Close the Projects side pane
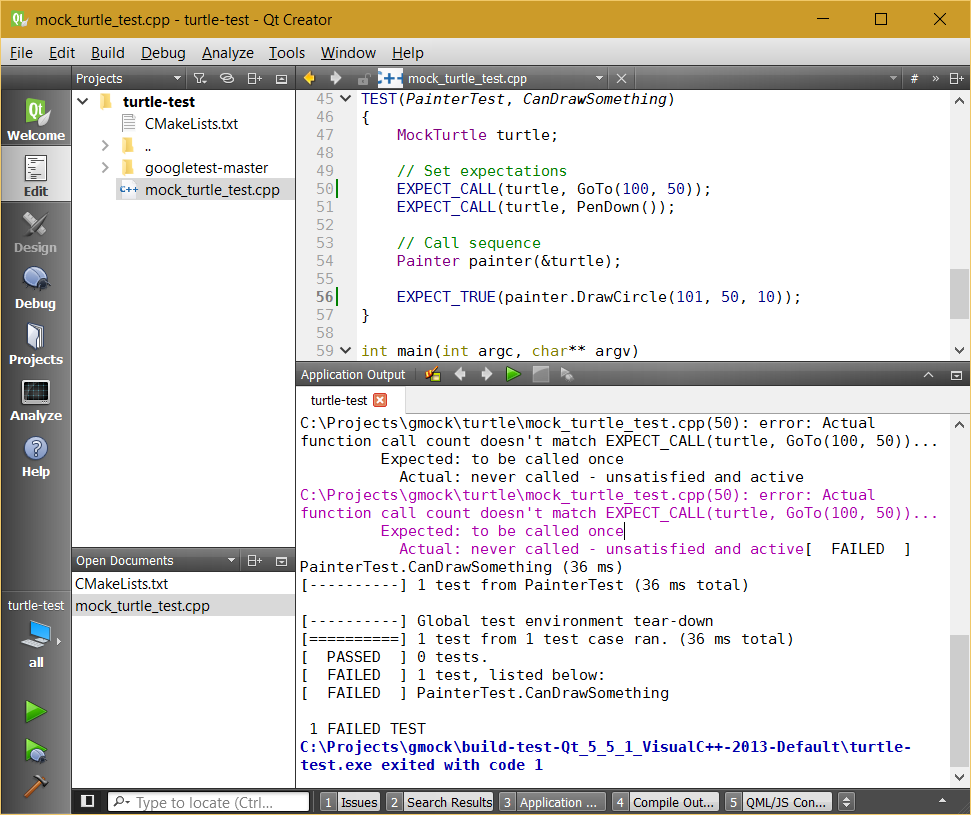This screenshot has width=971, height=815. tap(281, 79)
